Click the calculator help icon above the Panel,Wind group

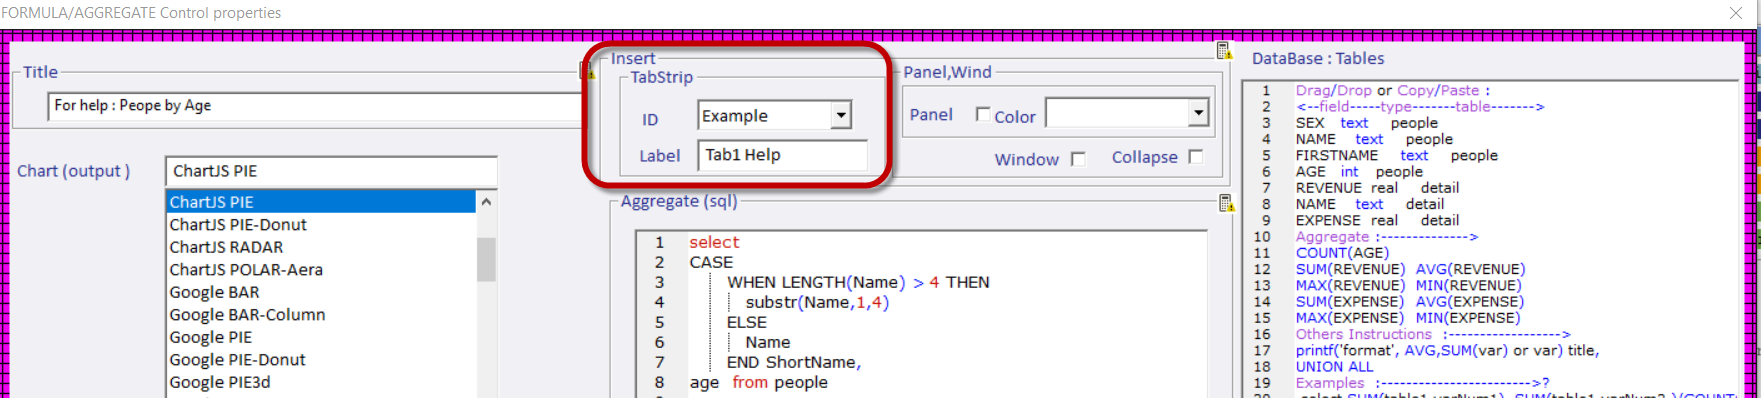point(1224,50)
